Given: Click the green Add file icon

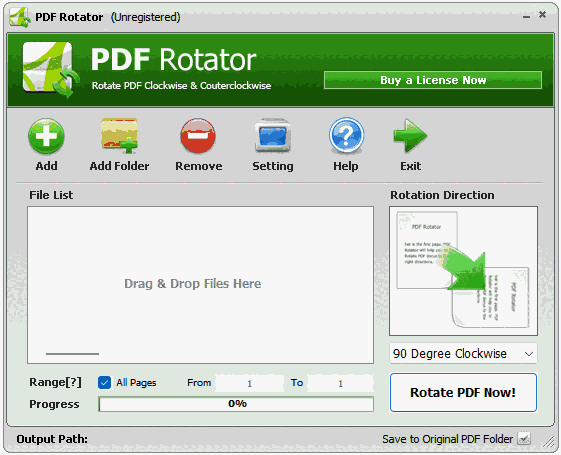Looking at the screenshot, I should 46,136.
